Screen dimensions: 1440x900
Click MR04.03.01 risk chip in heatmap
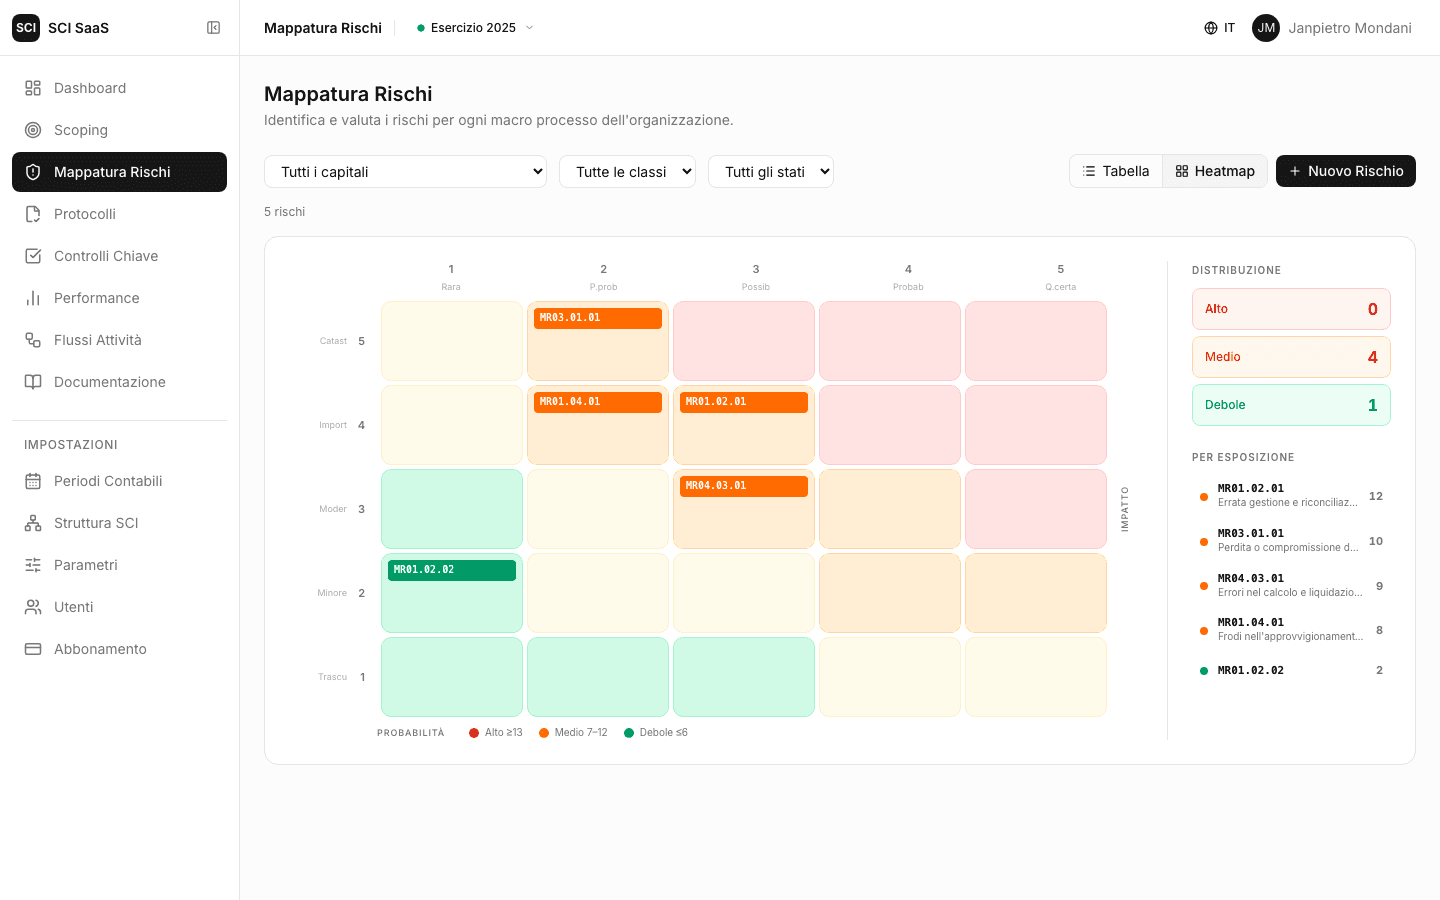tap(744, 486)
